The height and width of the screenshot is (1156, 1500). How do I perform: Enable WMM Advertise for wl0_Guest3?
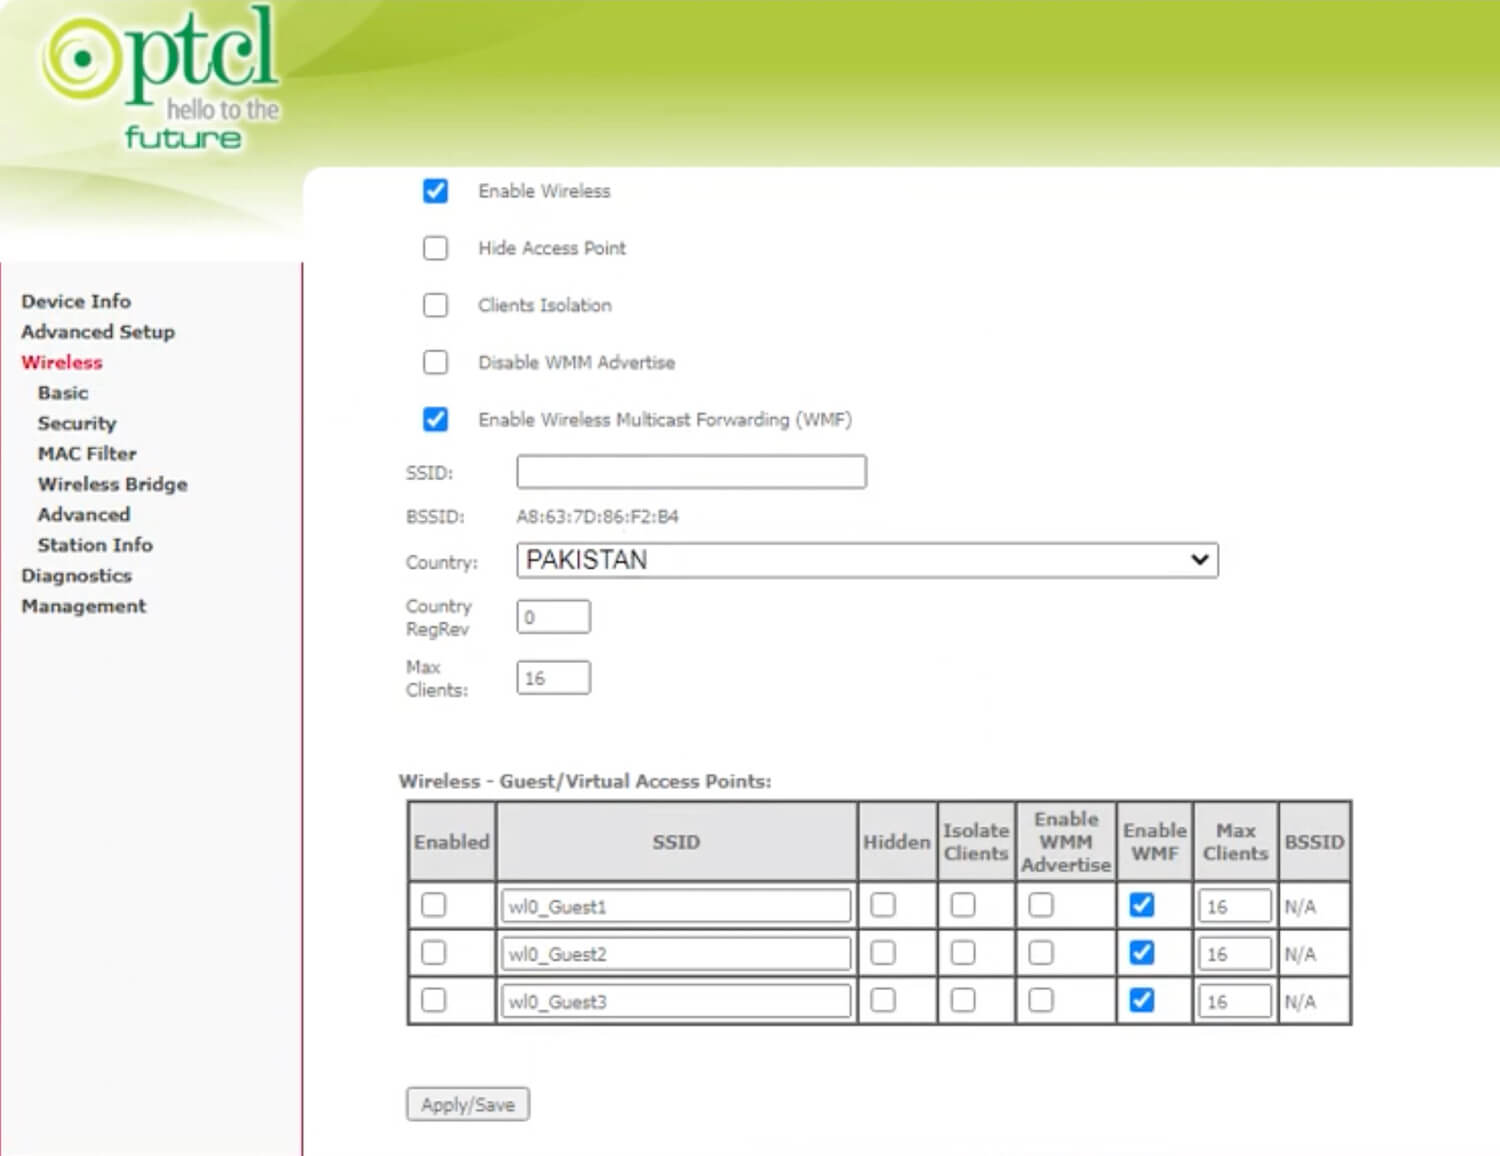pyautogui.click(x=1041, y=1000)
